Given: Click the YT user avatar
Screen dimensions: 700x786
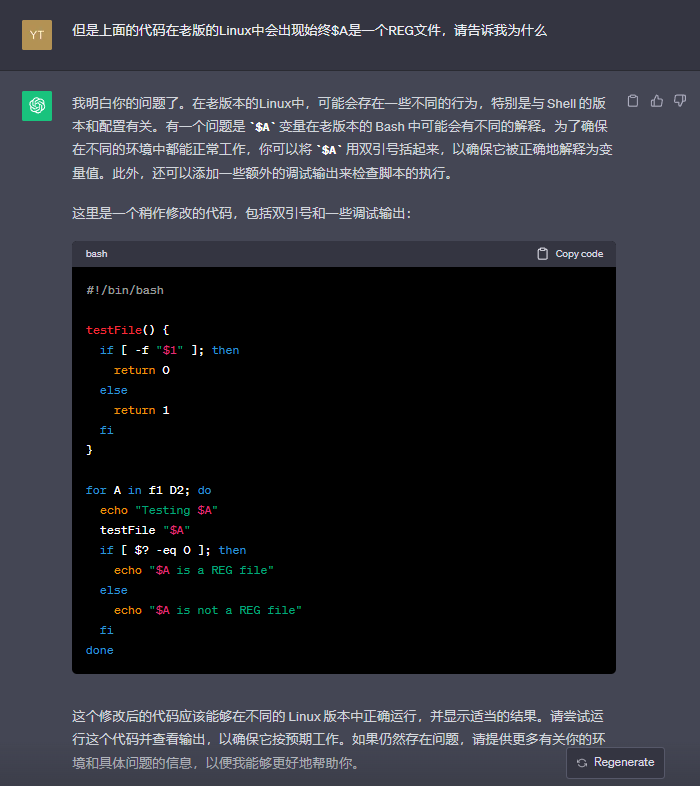Looking at the screenshot, I should point(37,35).
